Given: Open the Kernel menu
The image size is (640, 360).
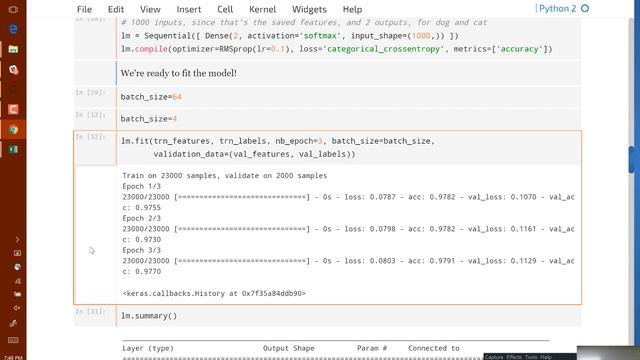Looking at the screenshot, I should [262, 9].
